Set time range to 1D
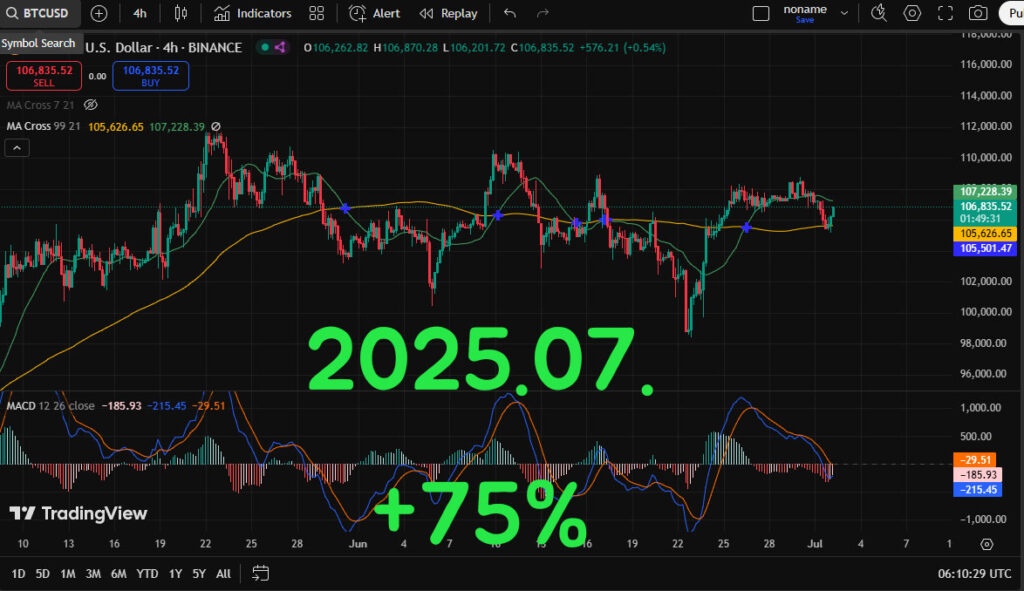 (18, 573)
